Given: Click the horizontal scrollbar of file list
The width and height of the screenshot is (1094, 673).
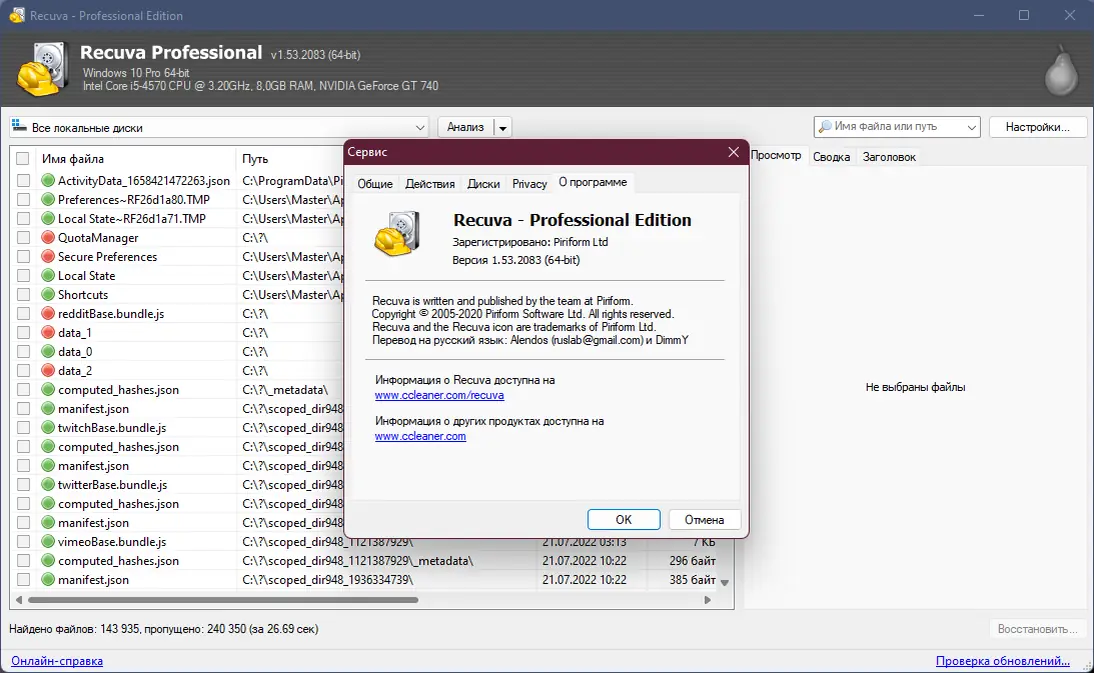Looking at the screenshot, I should 223,600.
